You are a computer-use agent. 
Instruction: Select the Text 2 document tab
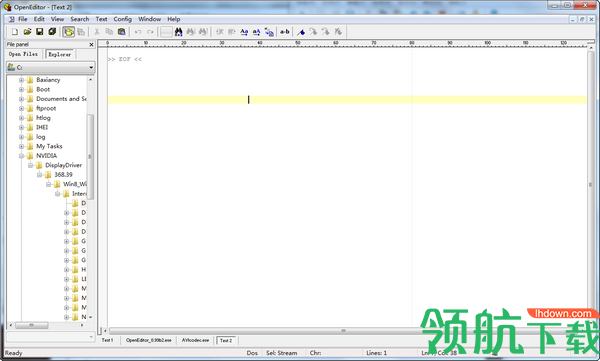[226, 340]
